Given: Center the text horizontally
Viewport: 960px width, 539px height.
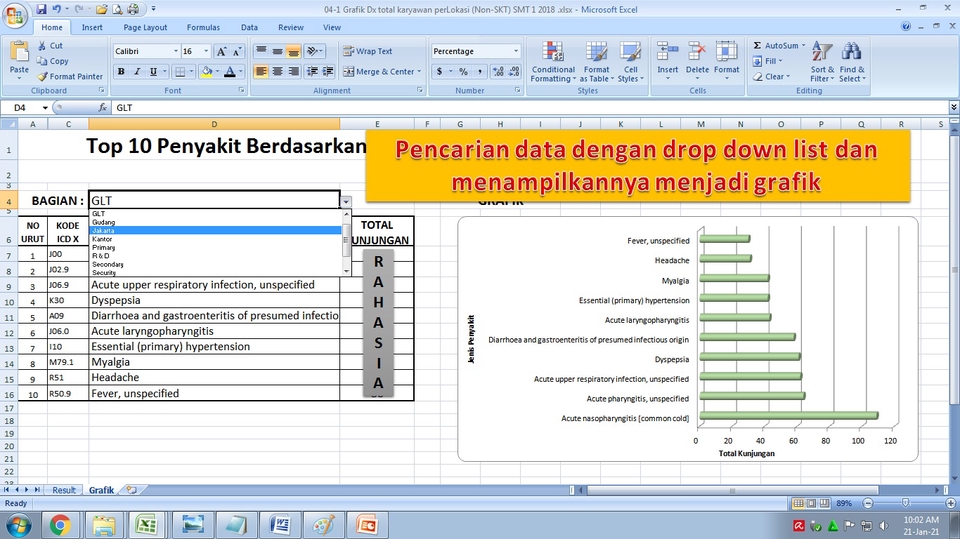Looking at the screenshot, I should 277,72.
